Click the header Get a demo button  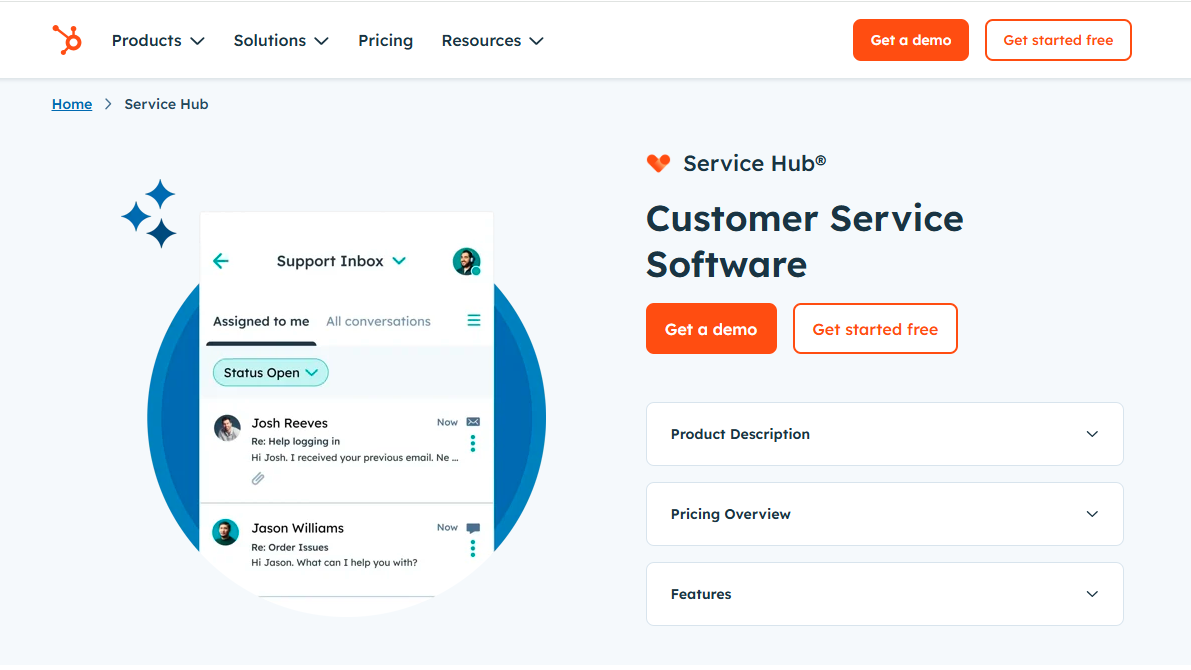pyautogui.click(x=910, y=40)
